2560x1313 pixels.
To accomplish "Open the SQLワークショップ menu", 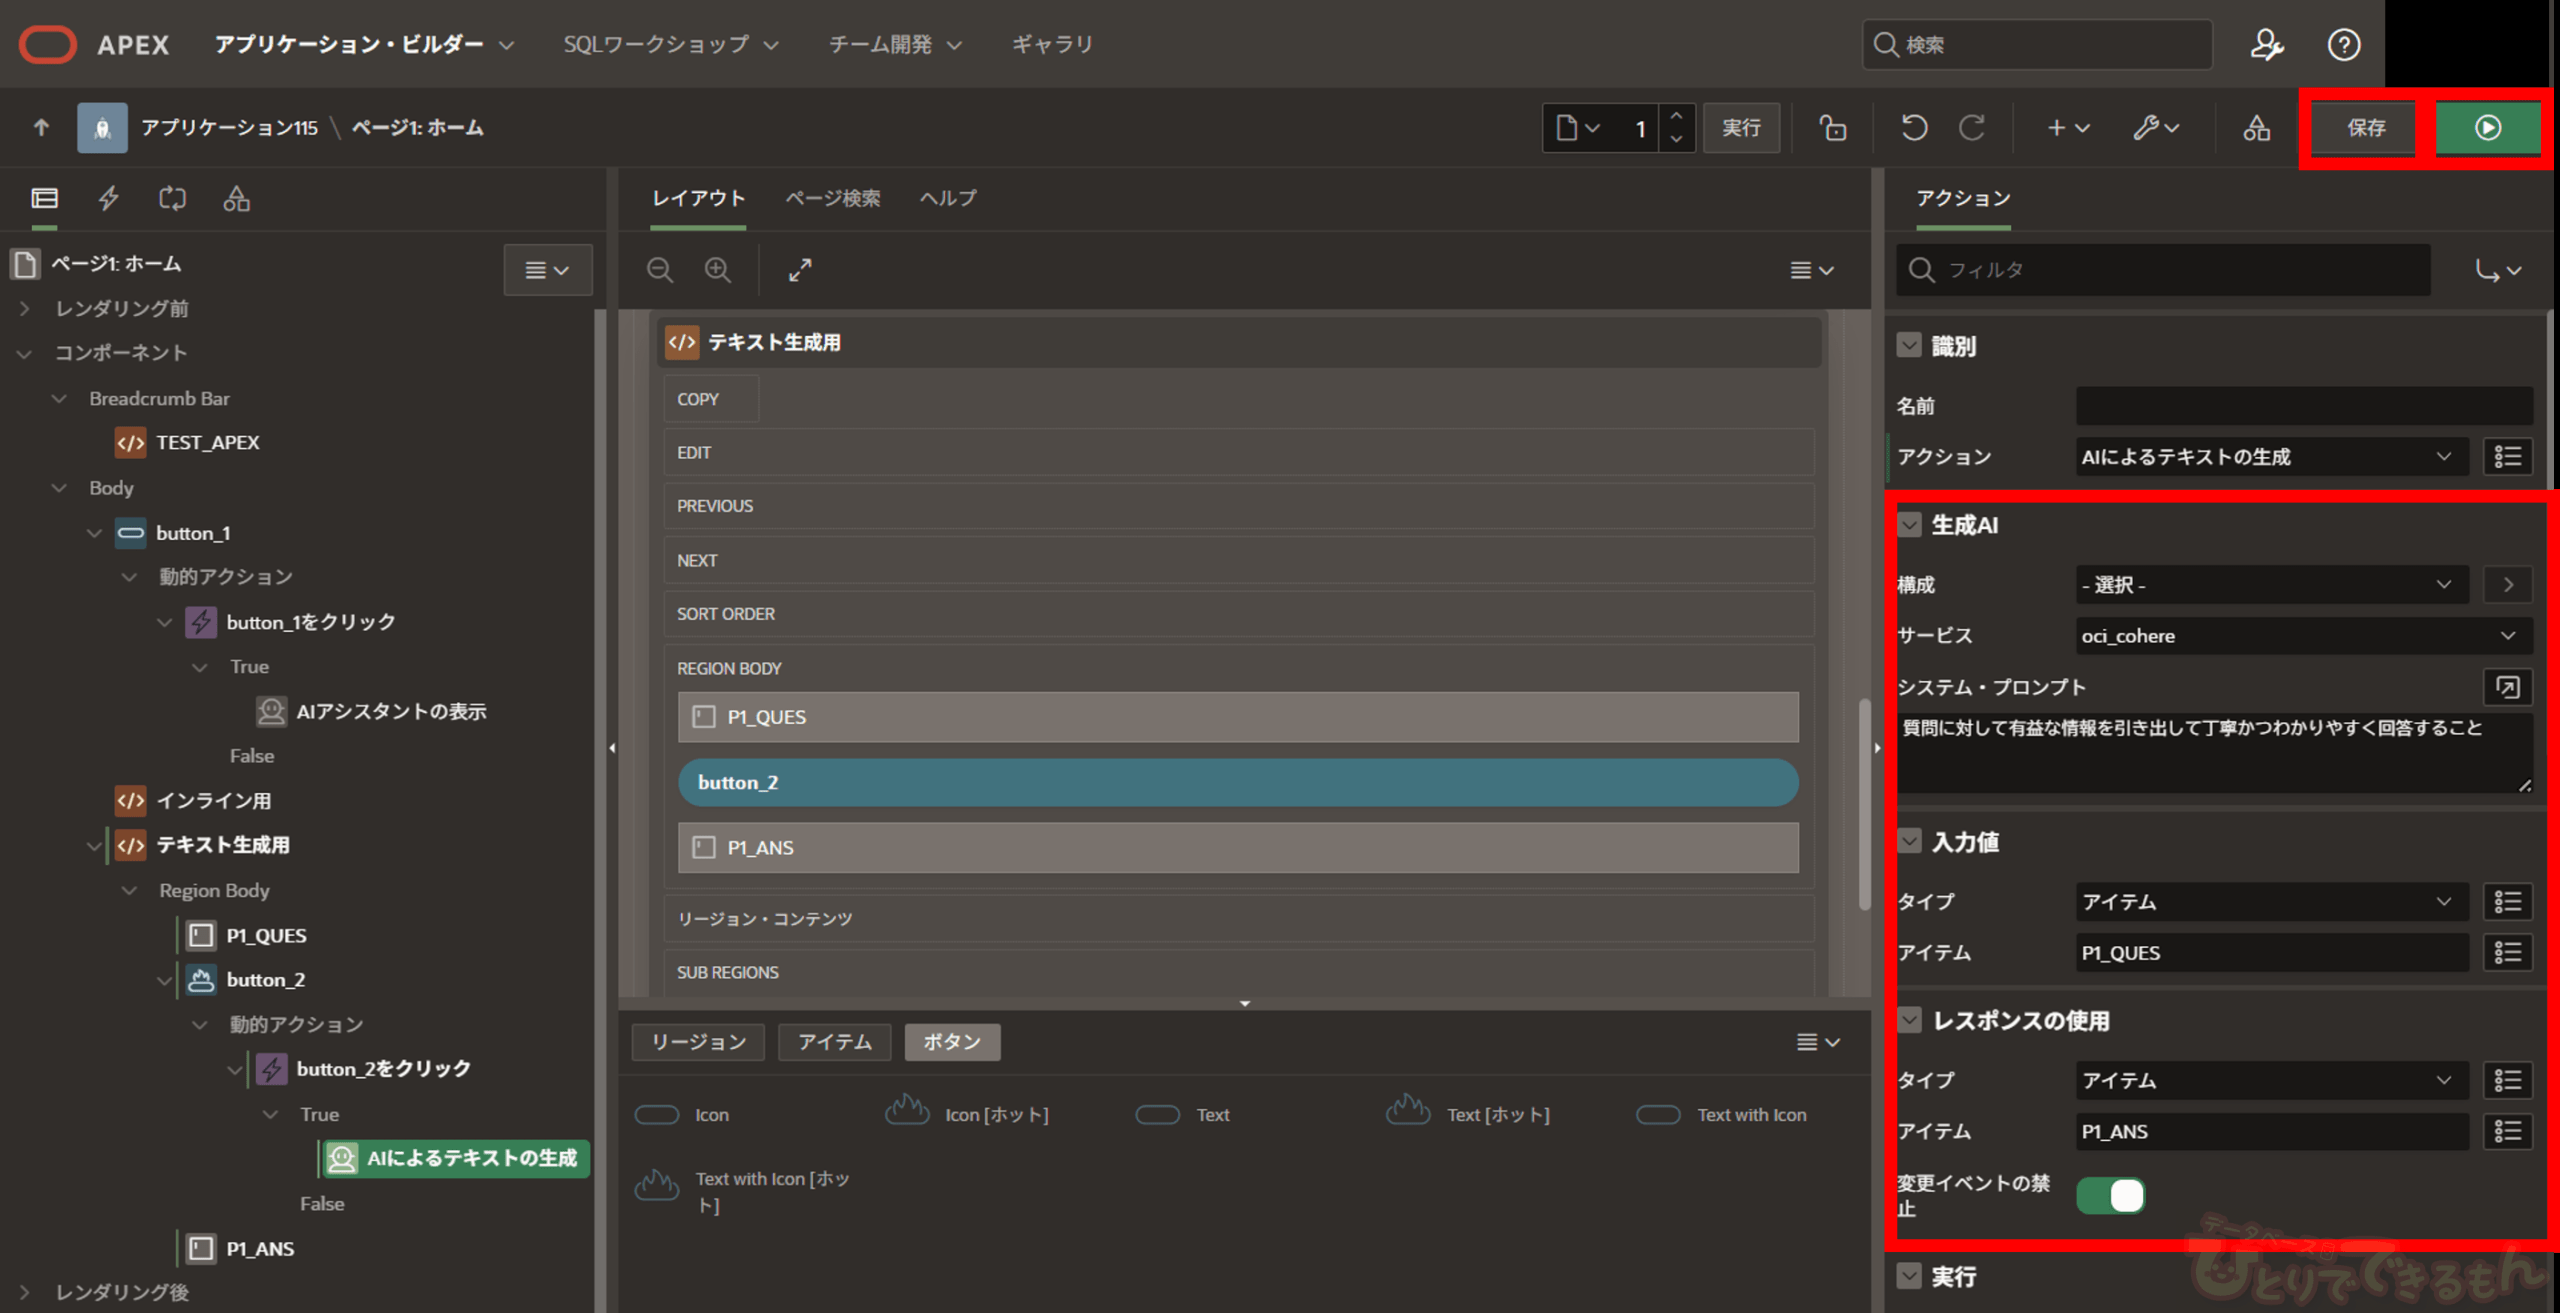I will (x=670, y=45).
